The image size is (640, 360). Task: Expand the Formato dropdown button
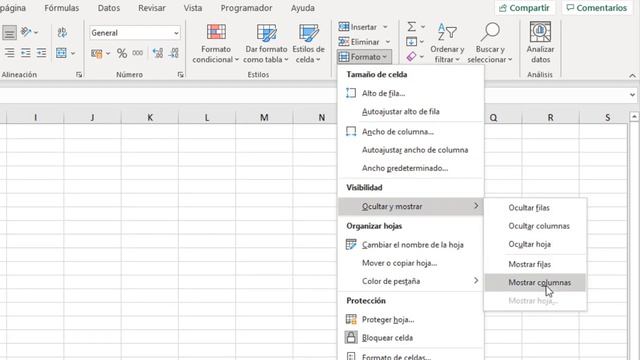tap(364, 57)
